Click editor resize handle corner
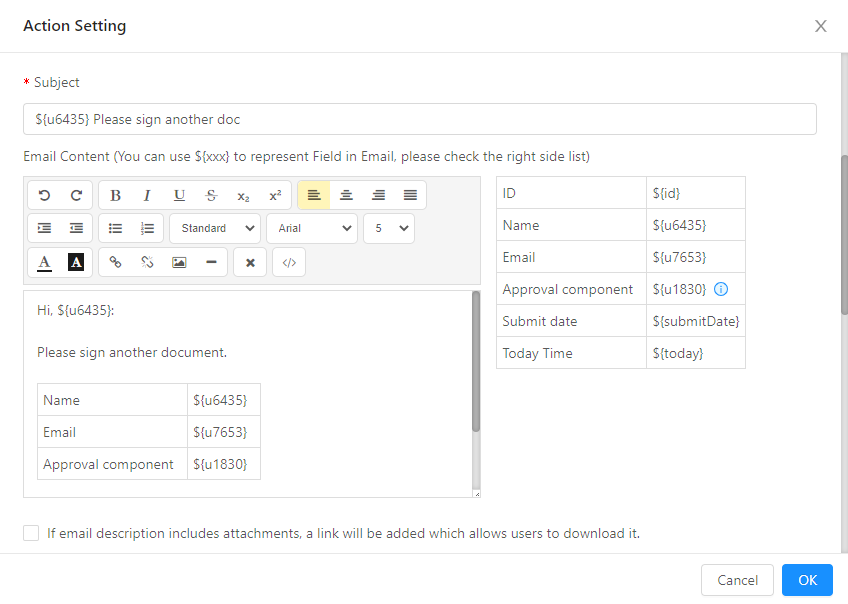848x604 pixels. pyautogui.click(x=477, y=494)
